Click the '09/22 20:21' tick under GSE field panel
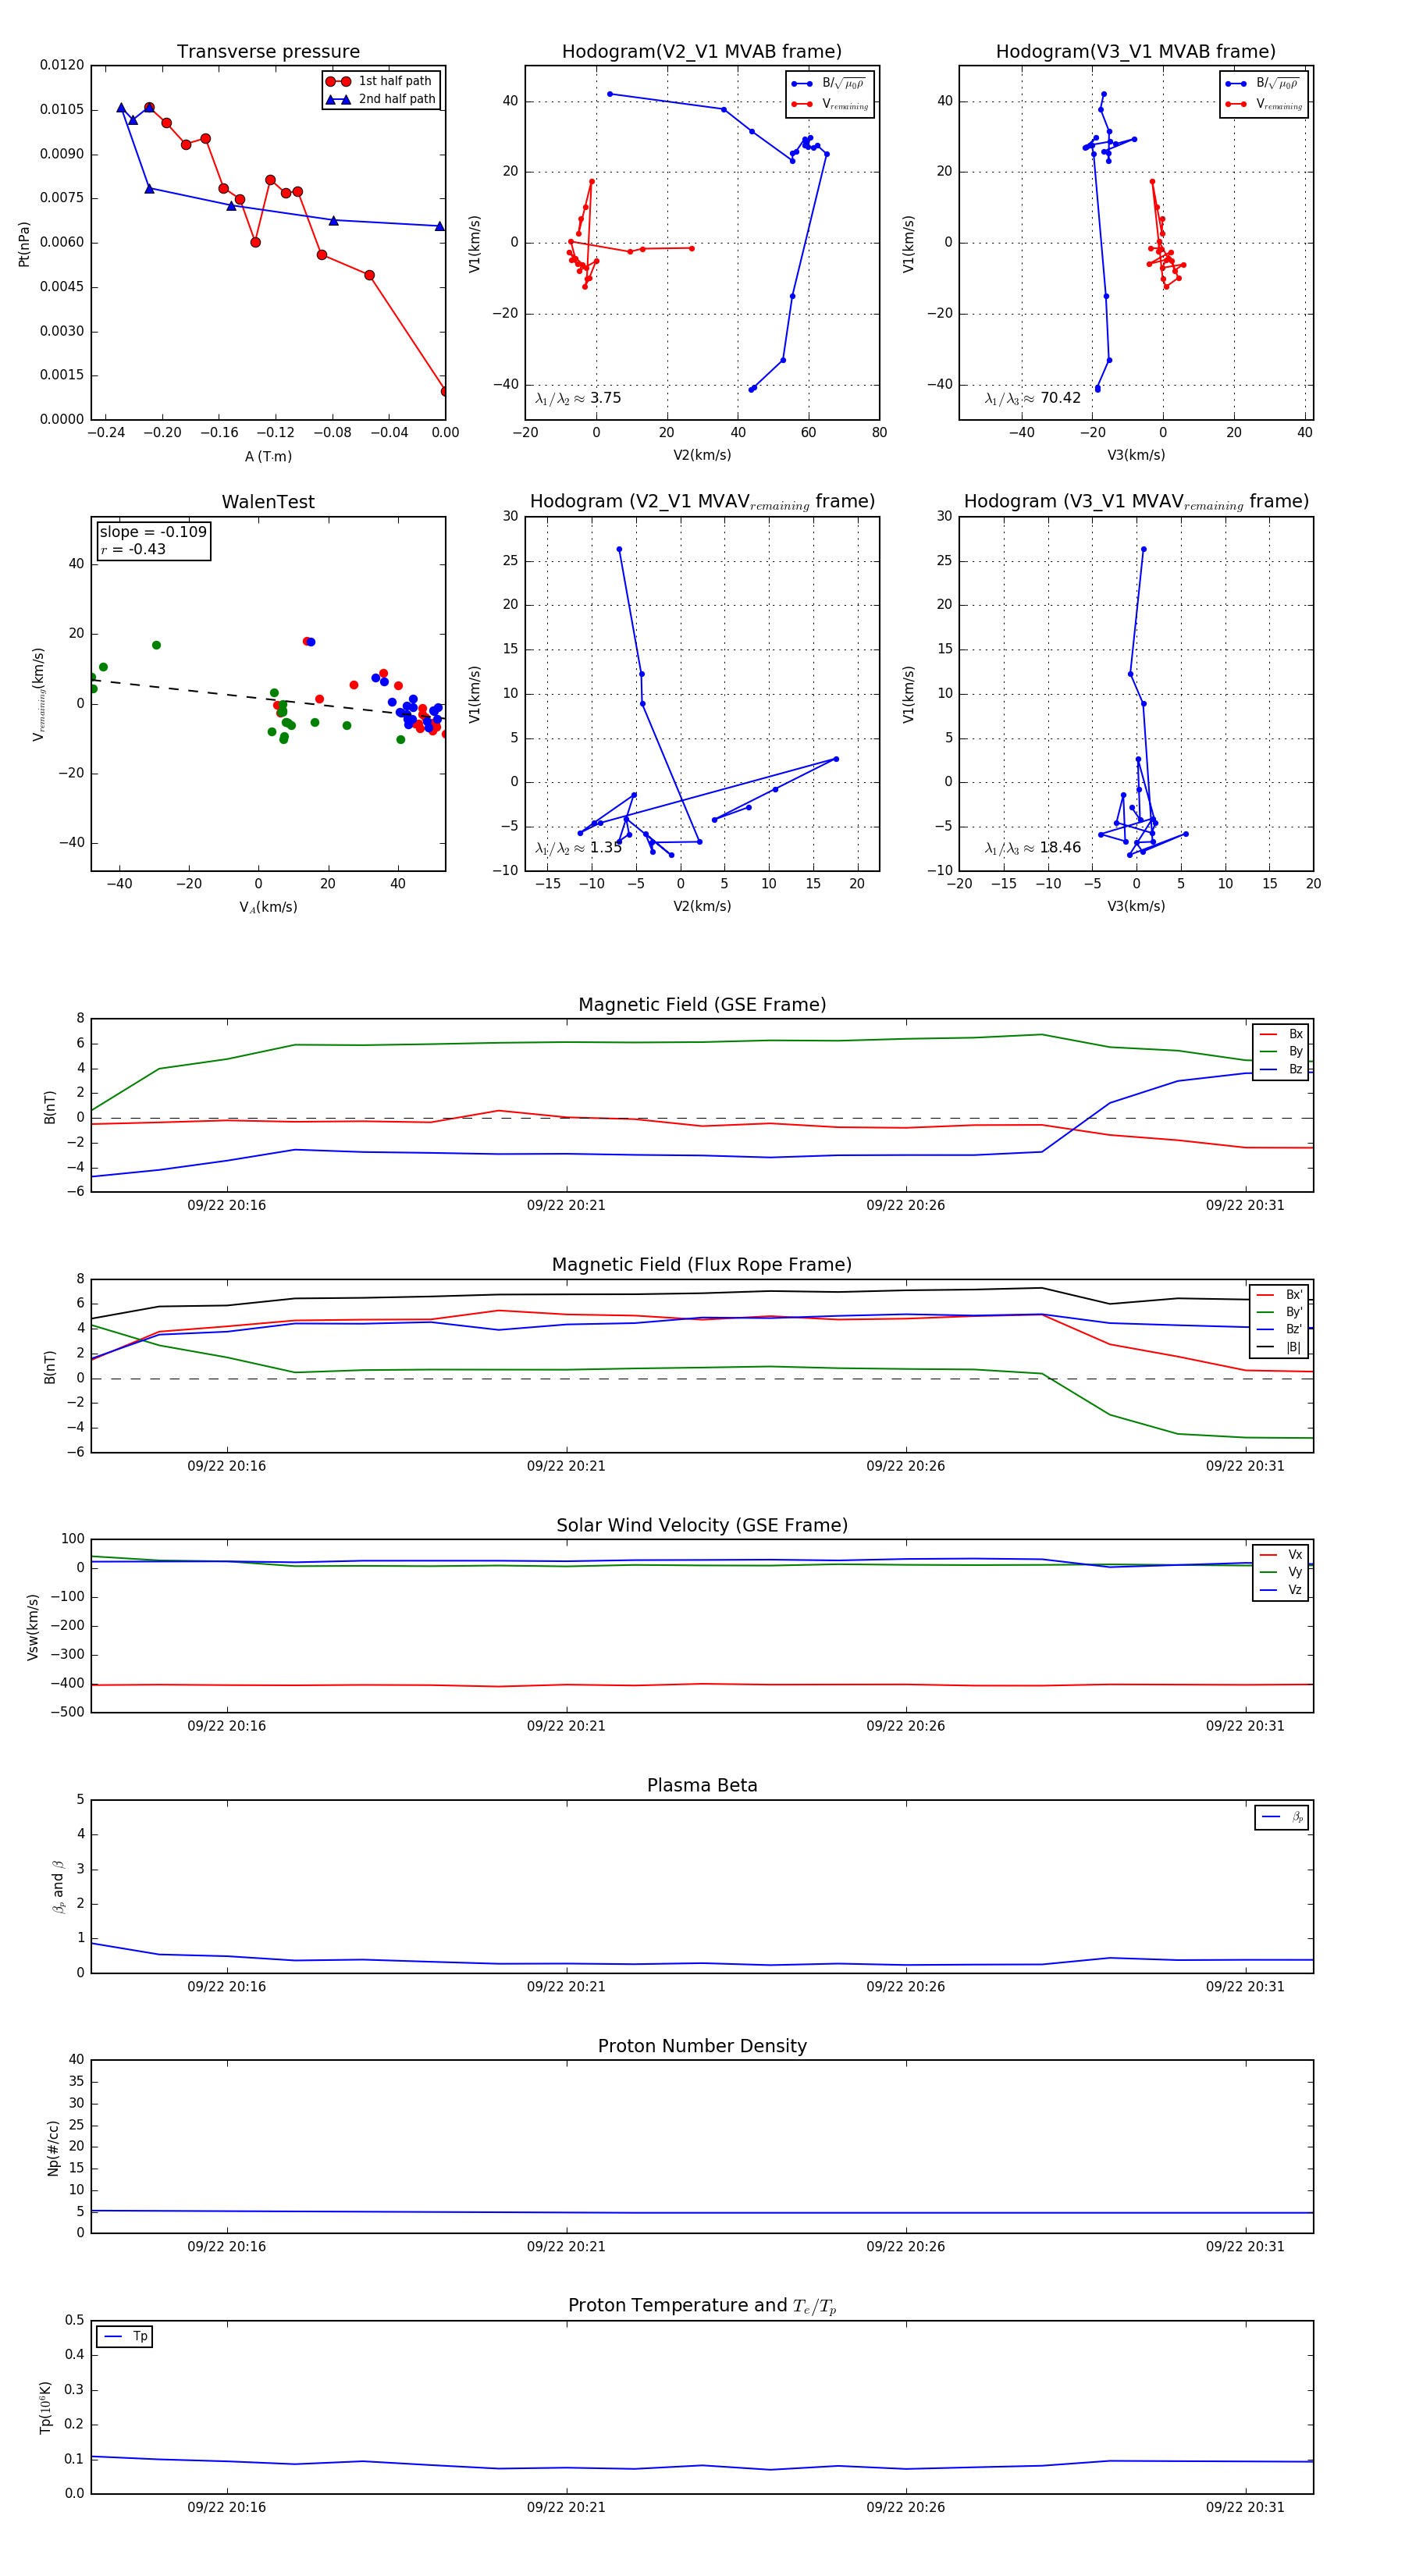 click(566, 1205)
